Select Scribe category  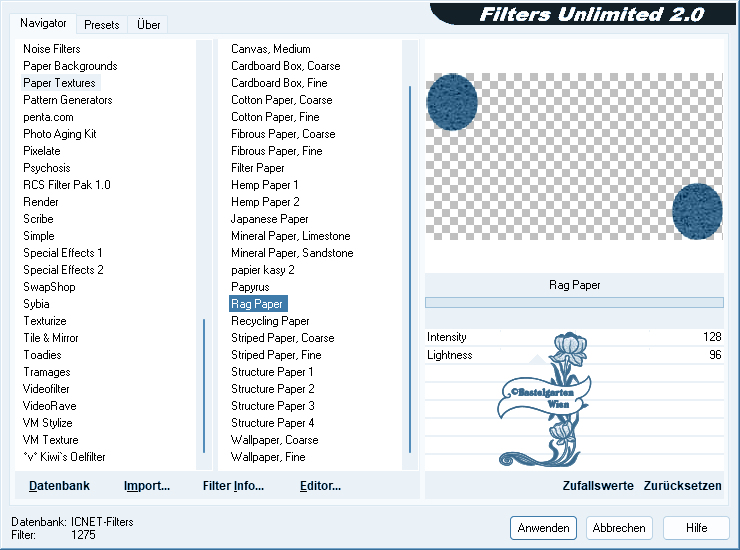click(38, 219)
